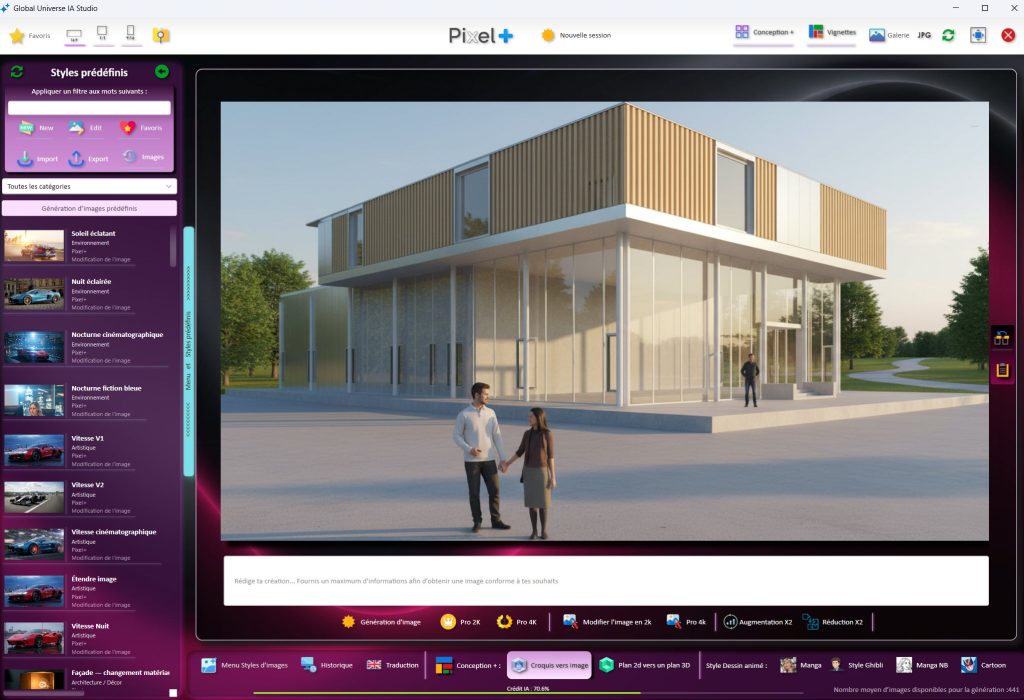Click the Import styles icon

[26, 158]
